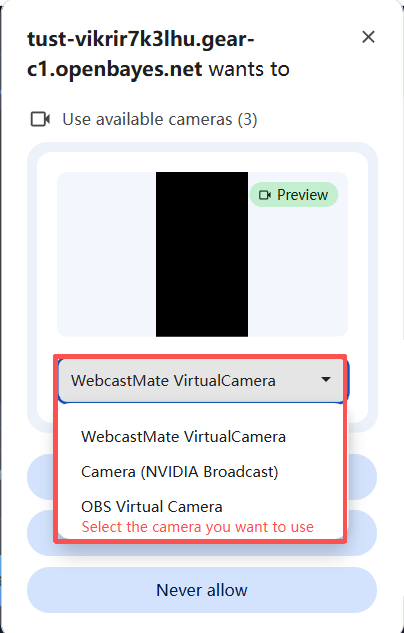Open the WebcastMate VirtualCamera combo box
Viewport: 404px width, 633px height.
tap(201, 380)
